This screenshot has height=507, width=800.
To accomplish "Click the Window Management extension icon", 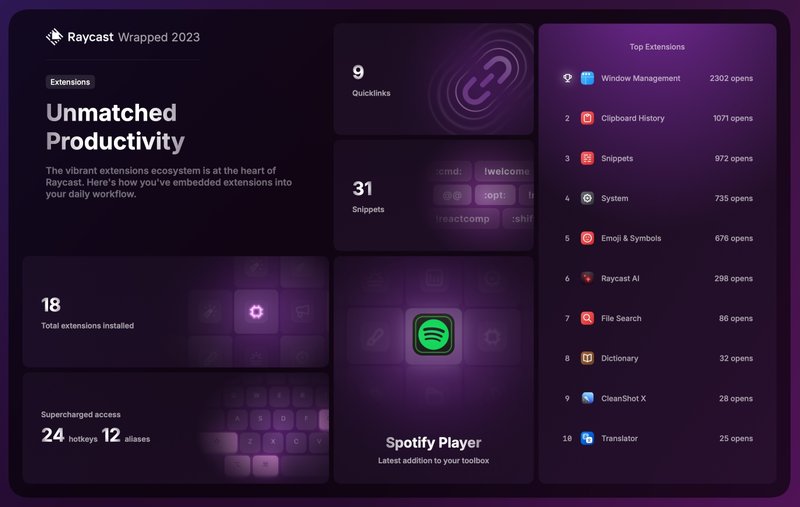I will [587, 78].
